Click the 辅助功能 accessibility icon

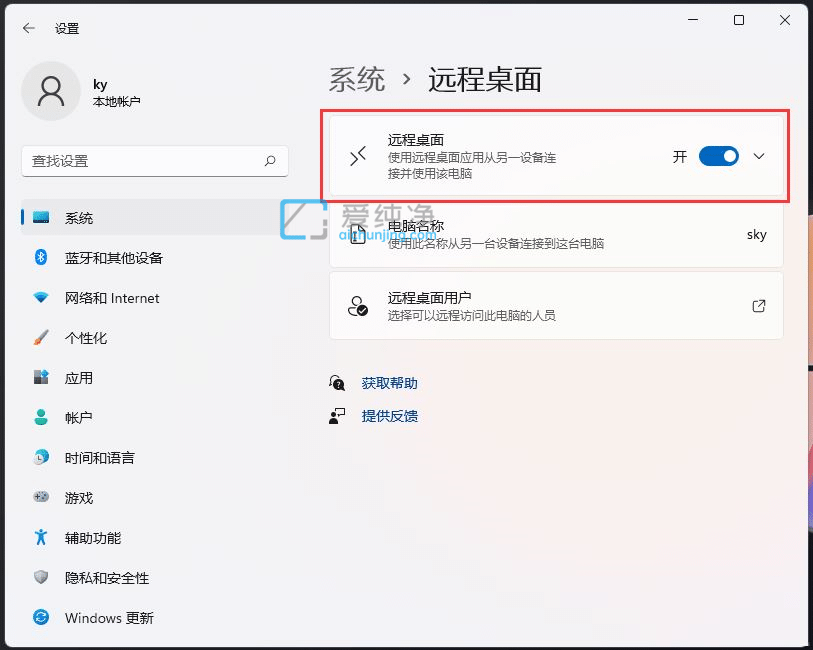pos(41,537)
